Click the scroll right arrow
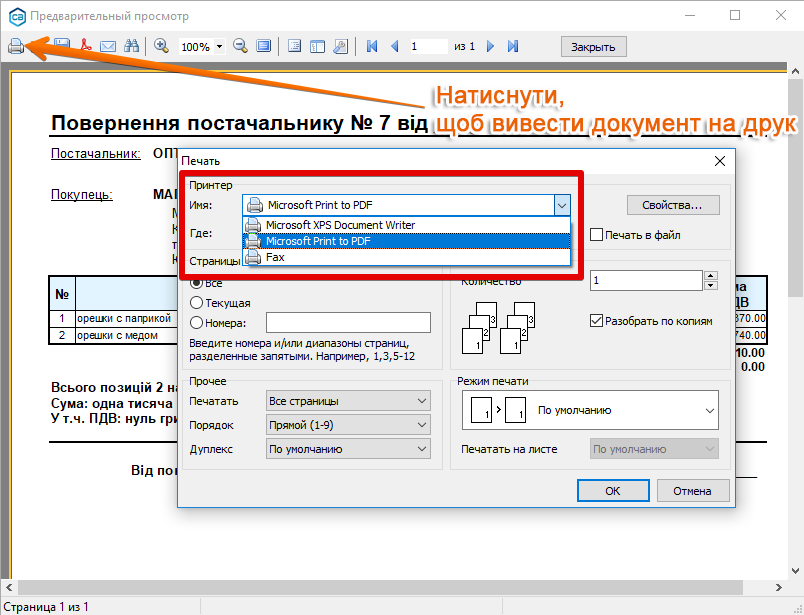 point(778,587)
